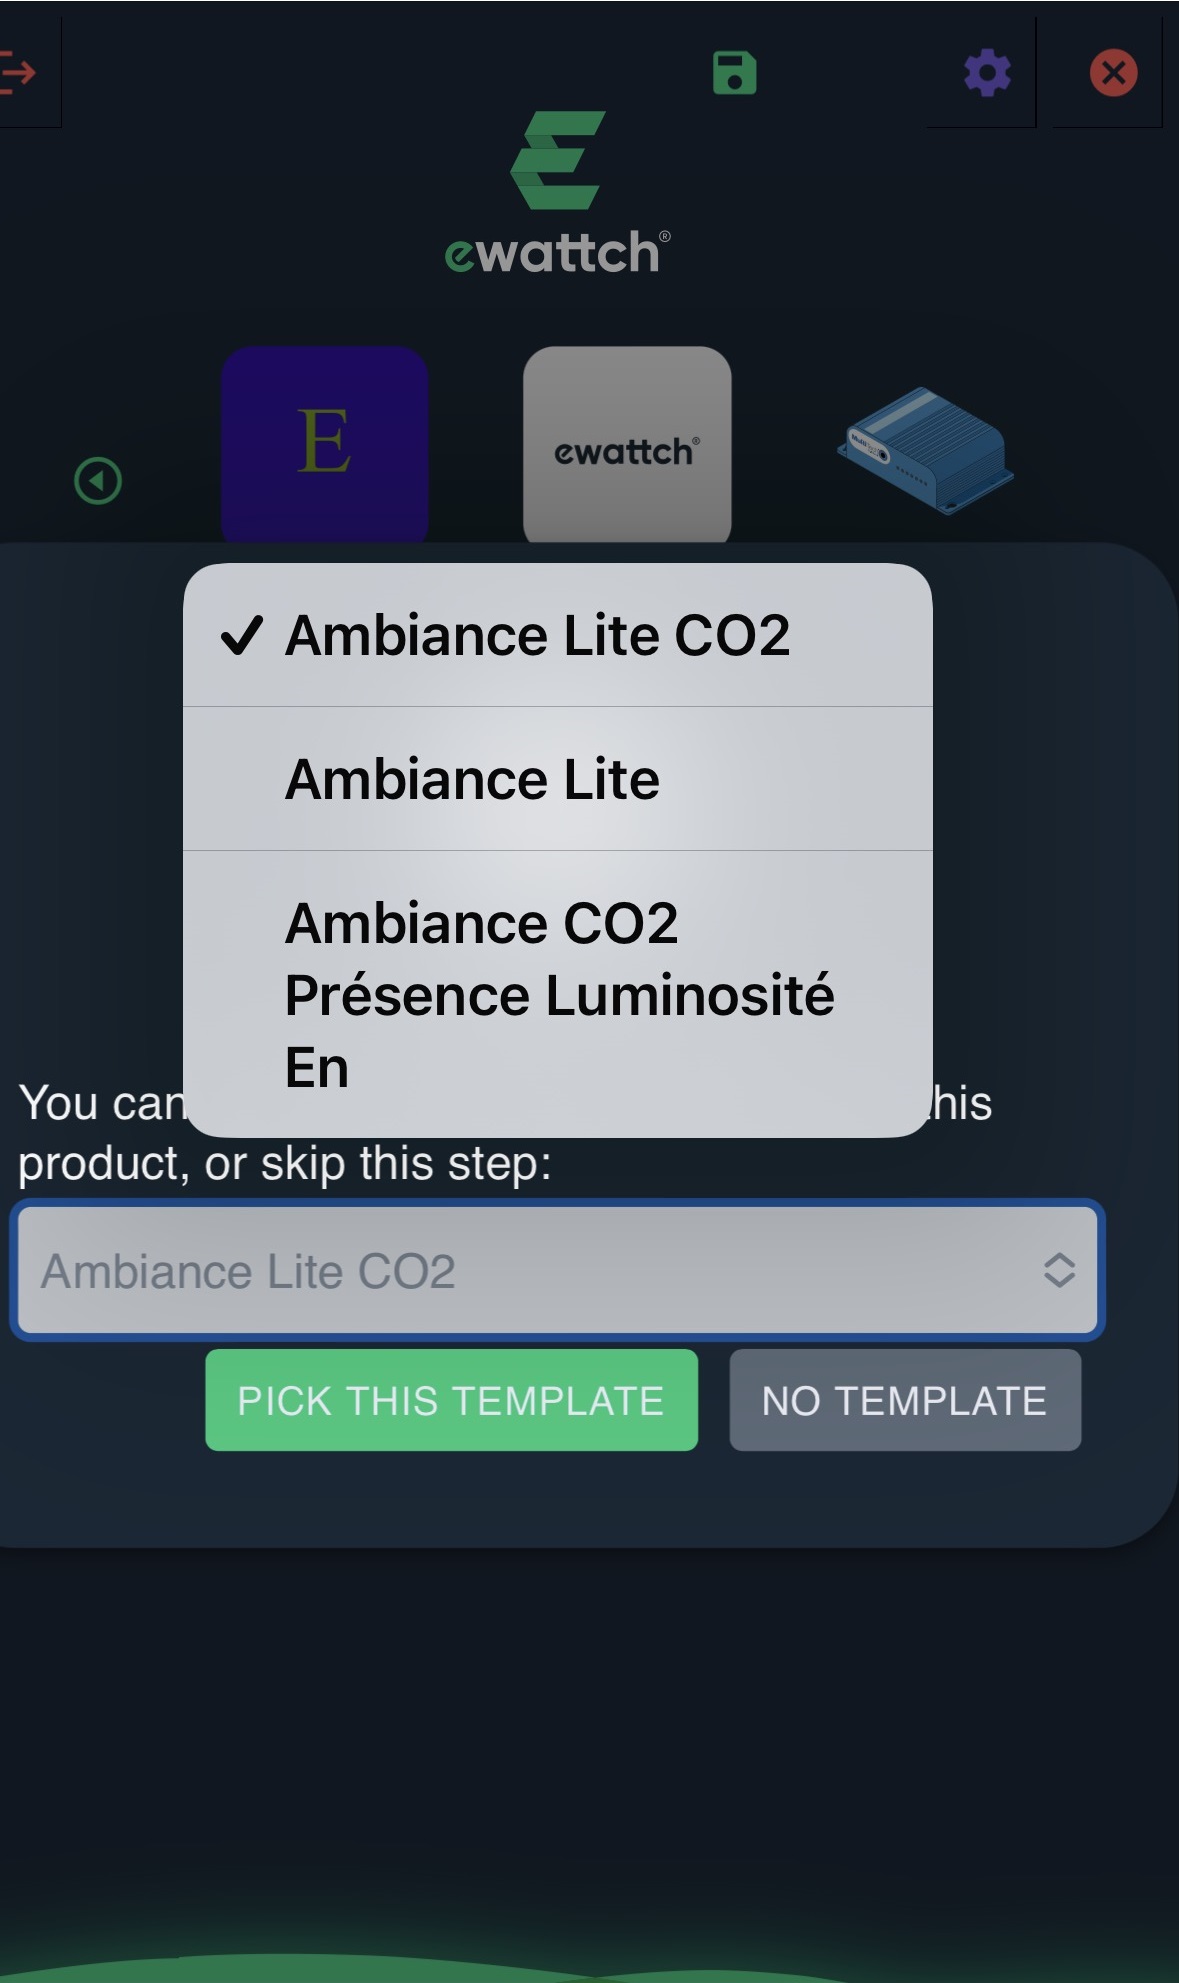Choose the blue gateway device image

pos(925,450)
